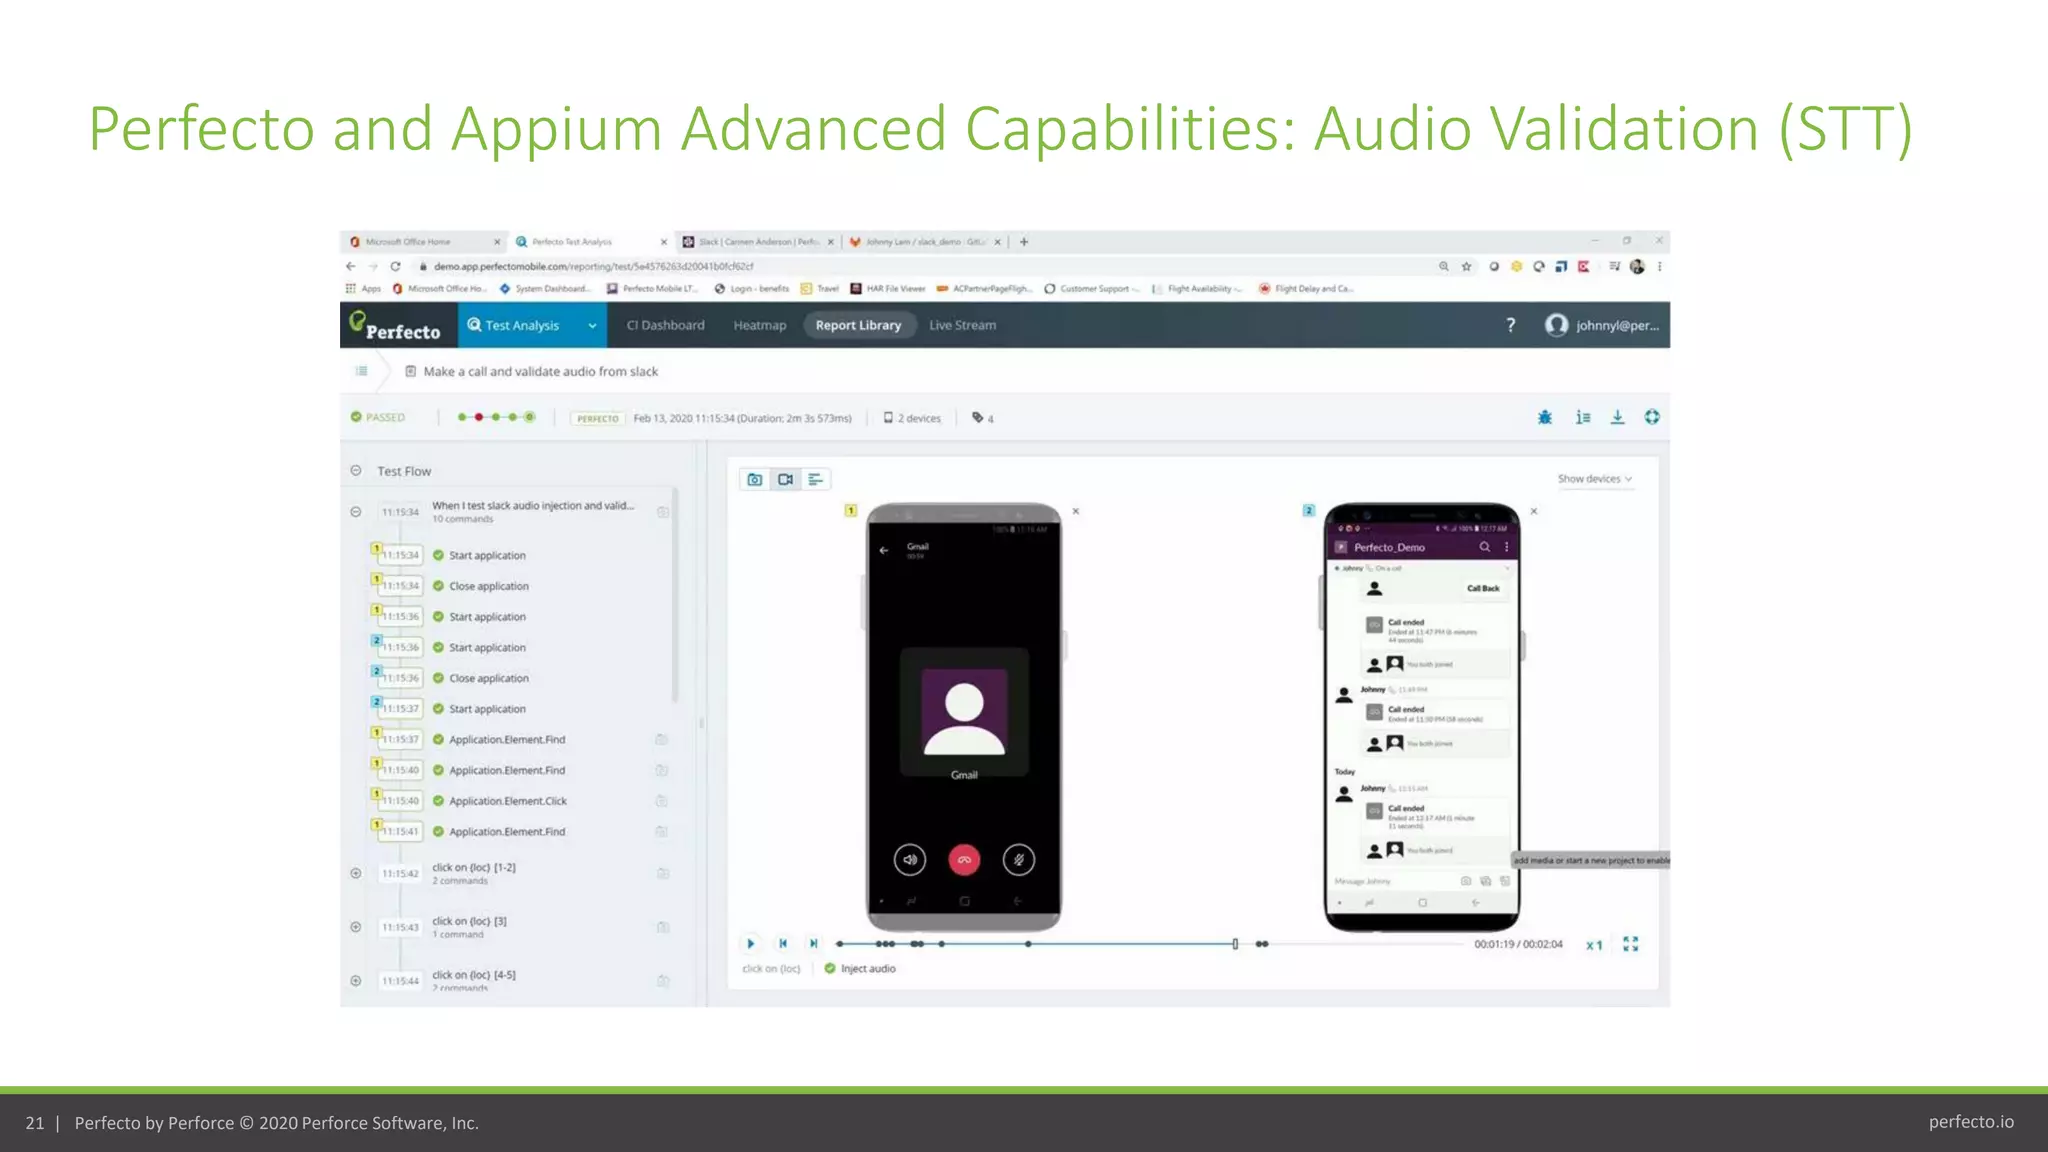Open a new browser tab
The width and height of the screenshot is (2048, 1152).
[x=1024, y=242]
